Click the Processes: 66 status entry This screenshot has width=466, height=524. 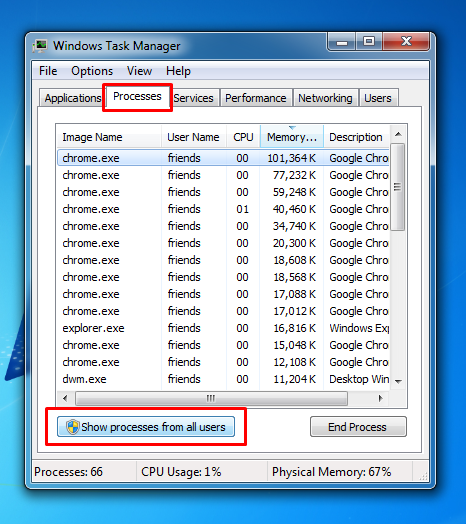[x=69, y=472]
